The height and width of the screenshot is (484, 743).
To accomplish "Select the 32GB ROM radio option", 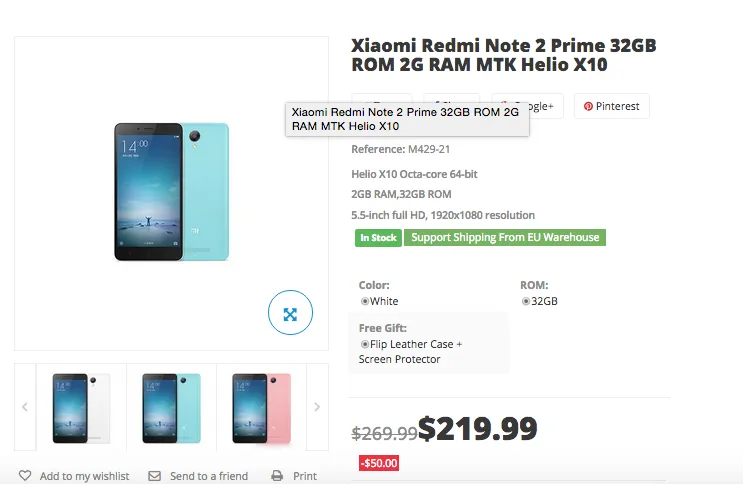I will 526,301.
